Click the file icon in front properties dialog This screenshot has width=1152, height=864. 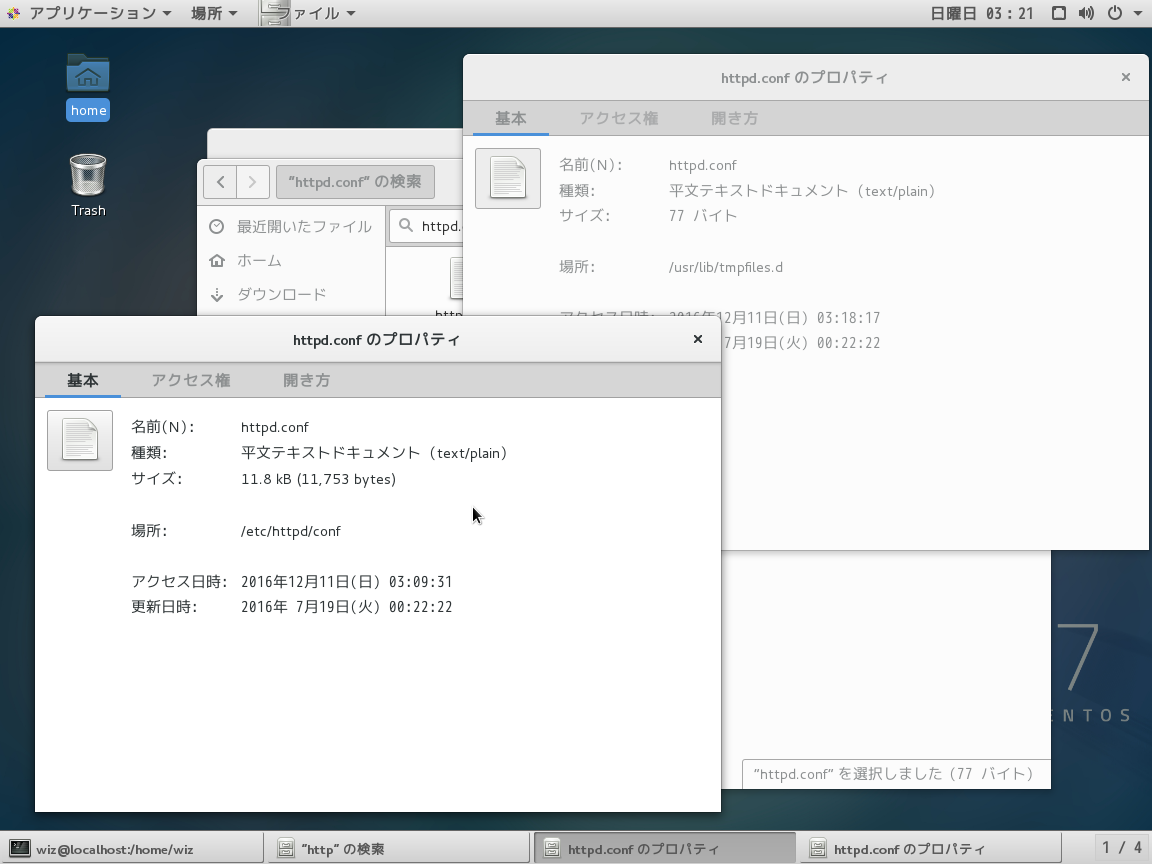click(x=80, y=440)
